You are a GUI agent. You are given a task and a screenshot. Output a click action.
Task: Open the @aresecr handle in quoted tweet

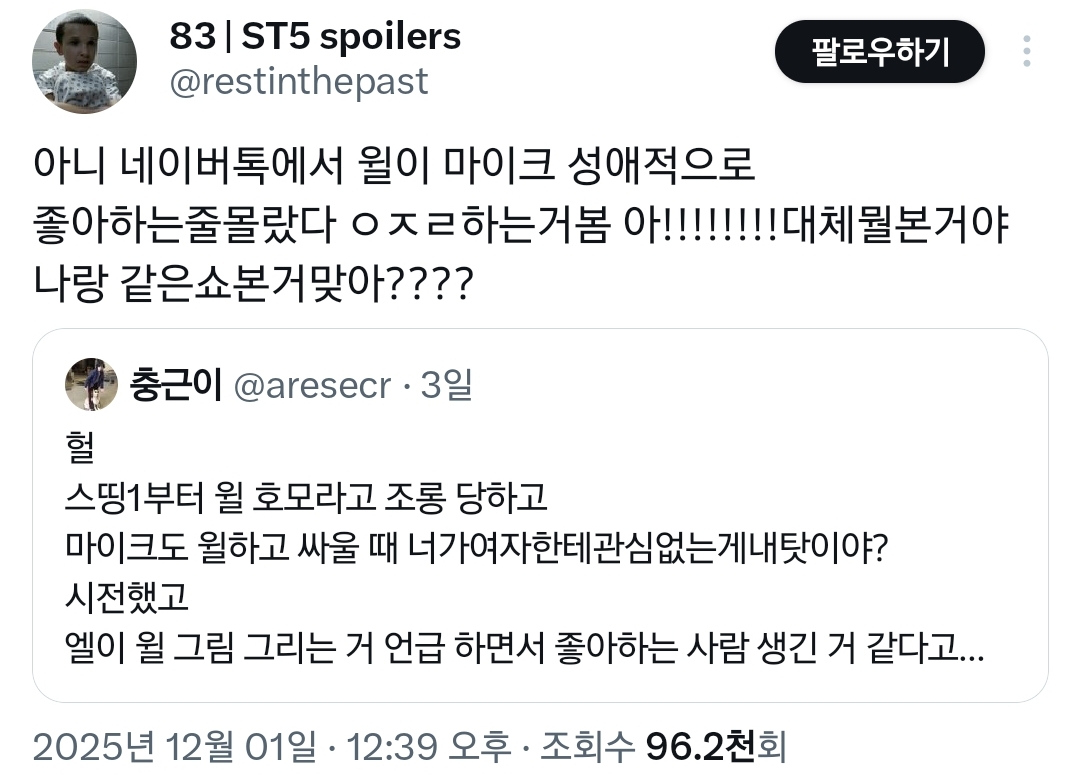point(311,385)
